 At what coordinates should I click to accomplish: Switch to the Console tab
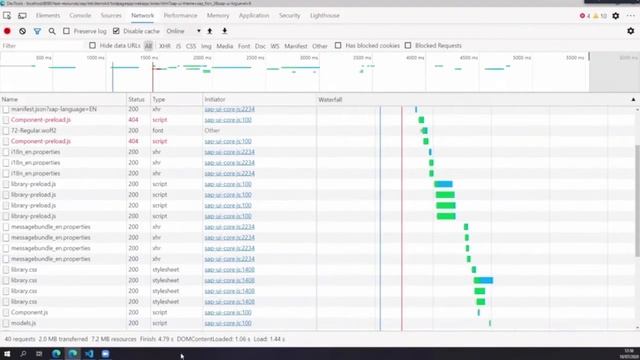coord(80,16)
